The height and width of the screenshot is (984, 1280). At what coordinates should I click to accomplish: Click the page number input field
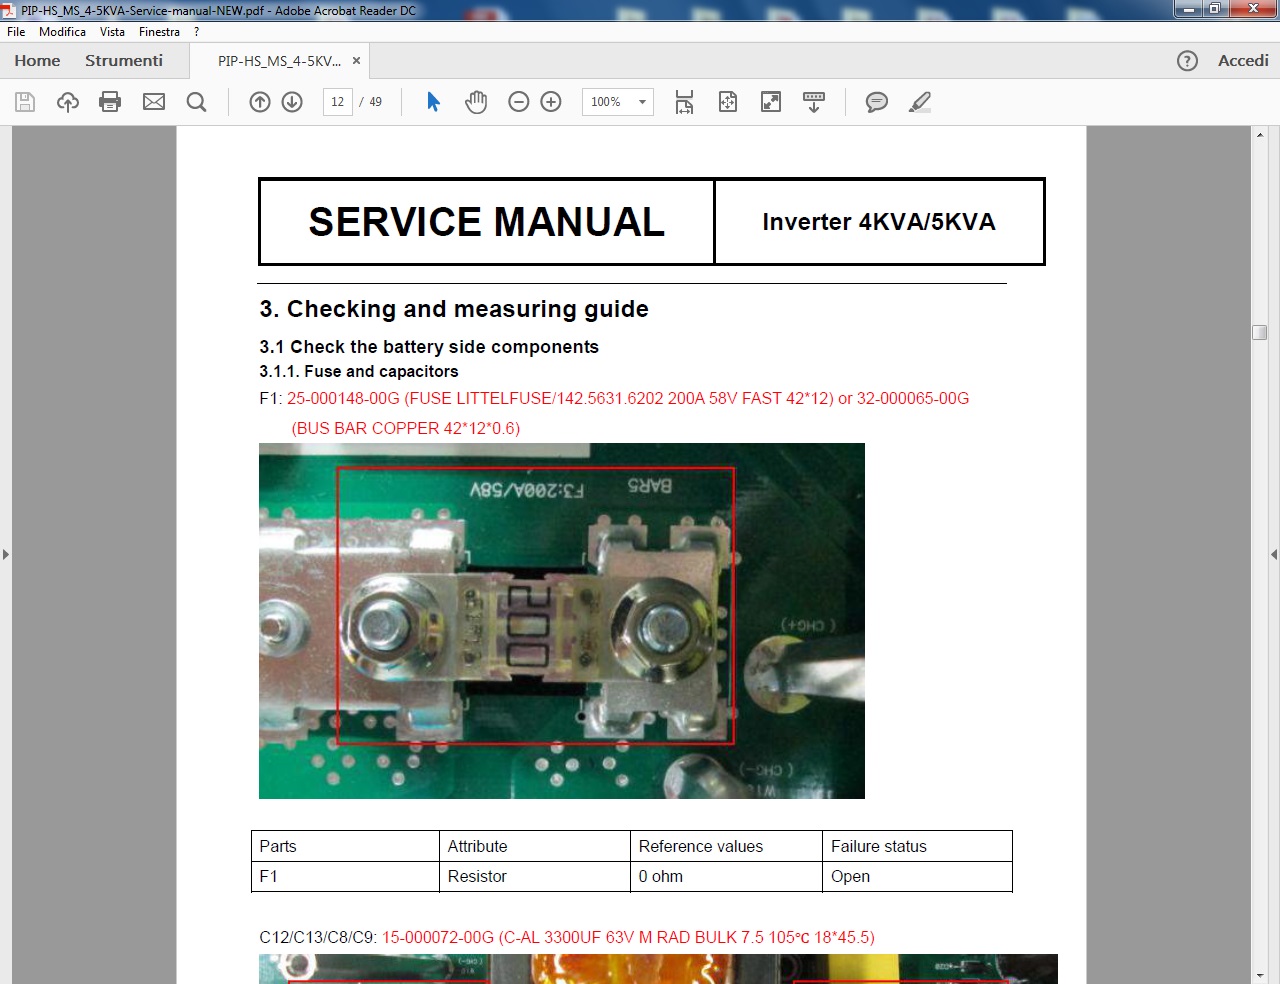(338, 102)
